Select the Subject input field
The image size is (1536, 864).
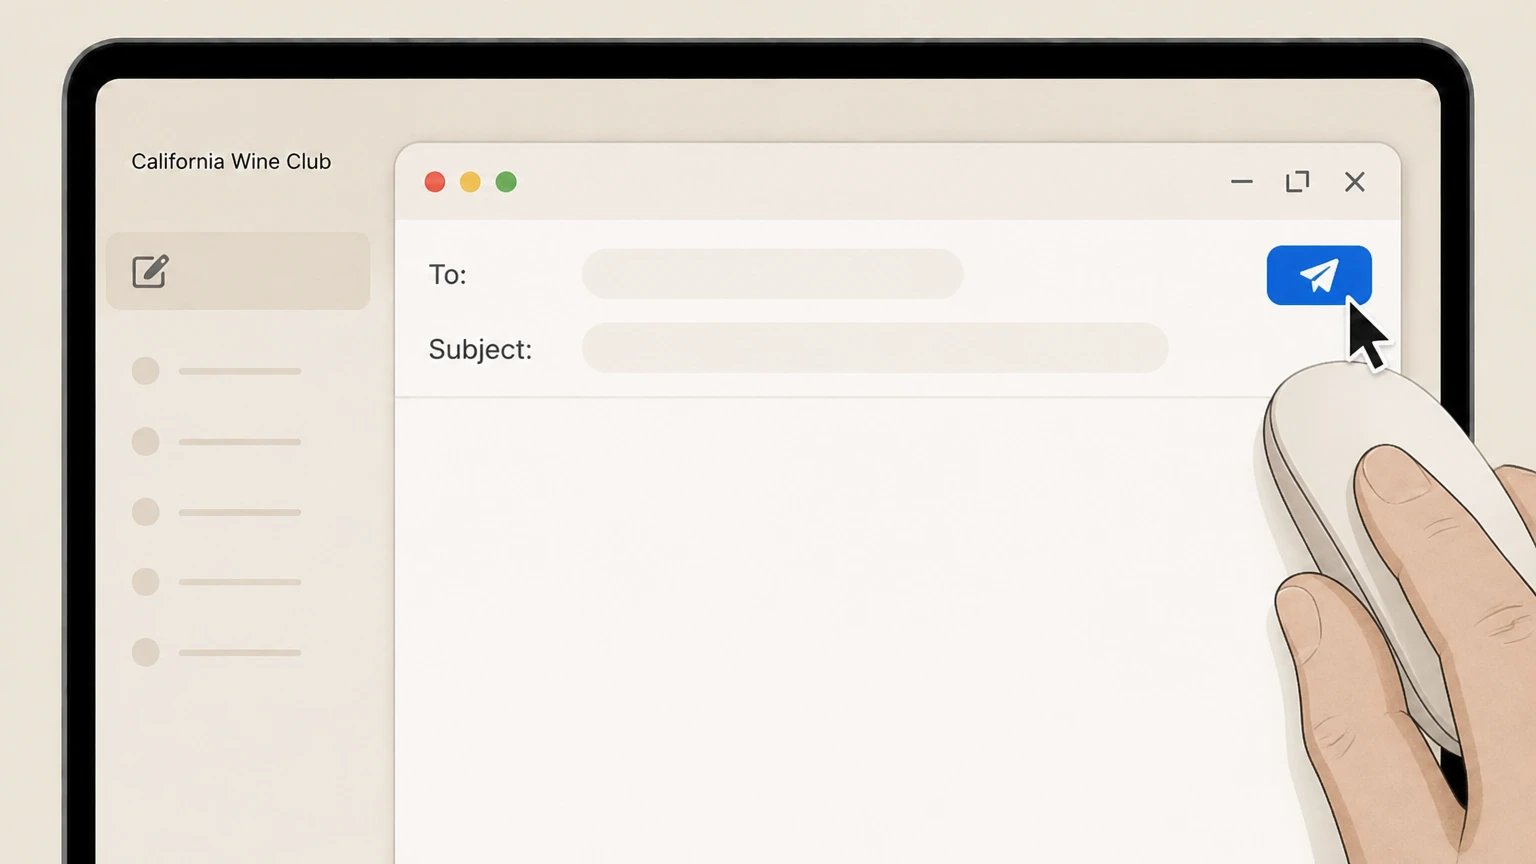pyautogui.click(x=875, y=348)
